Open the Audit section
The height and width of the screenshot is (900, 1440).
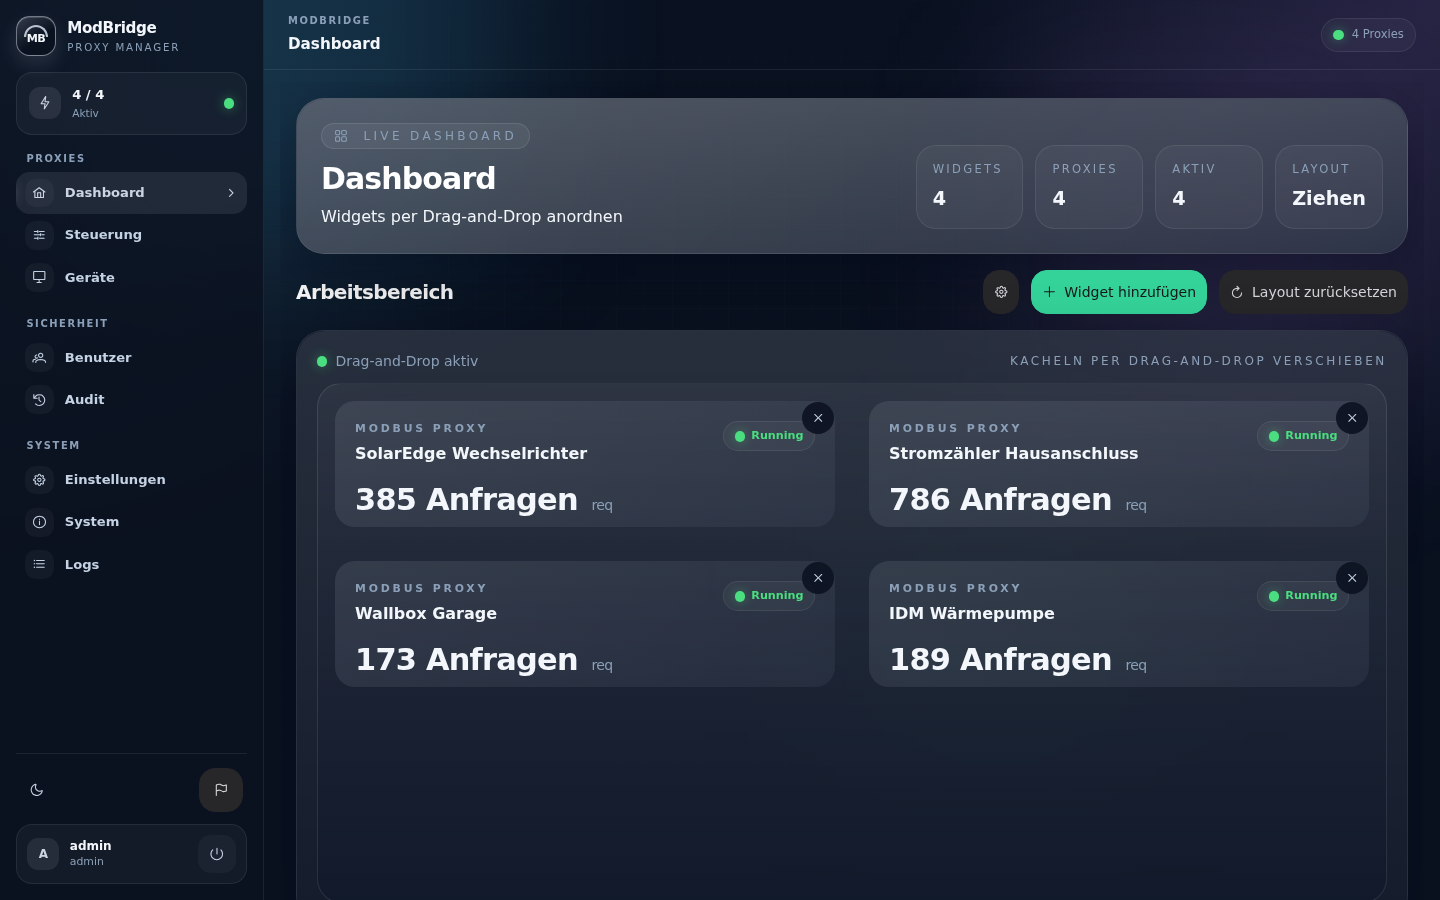[131, 400]
